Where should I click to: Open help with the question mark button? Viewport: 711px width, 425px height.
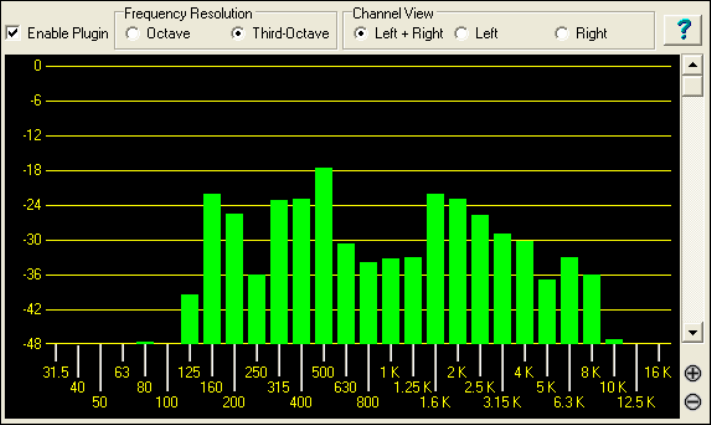[683, 30]
